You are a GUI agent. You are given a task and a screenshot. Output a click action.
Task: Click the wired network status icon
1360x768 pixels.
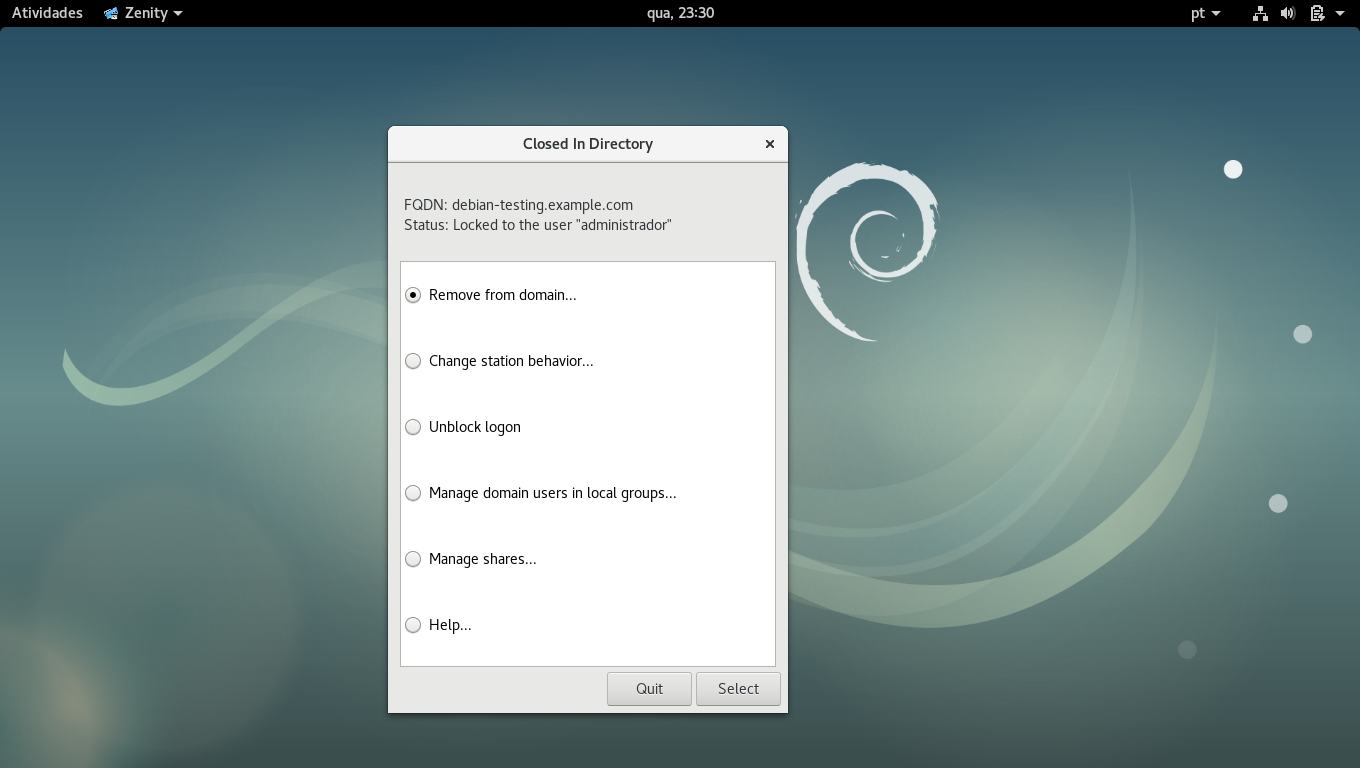[1260, 13]
